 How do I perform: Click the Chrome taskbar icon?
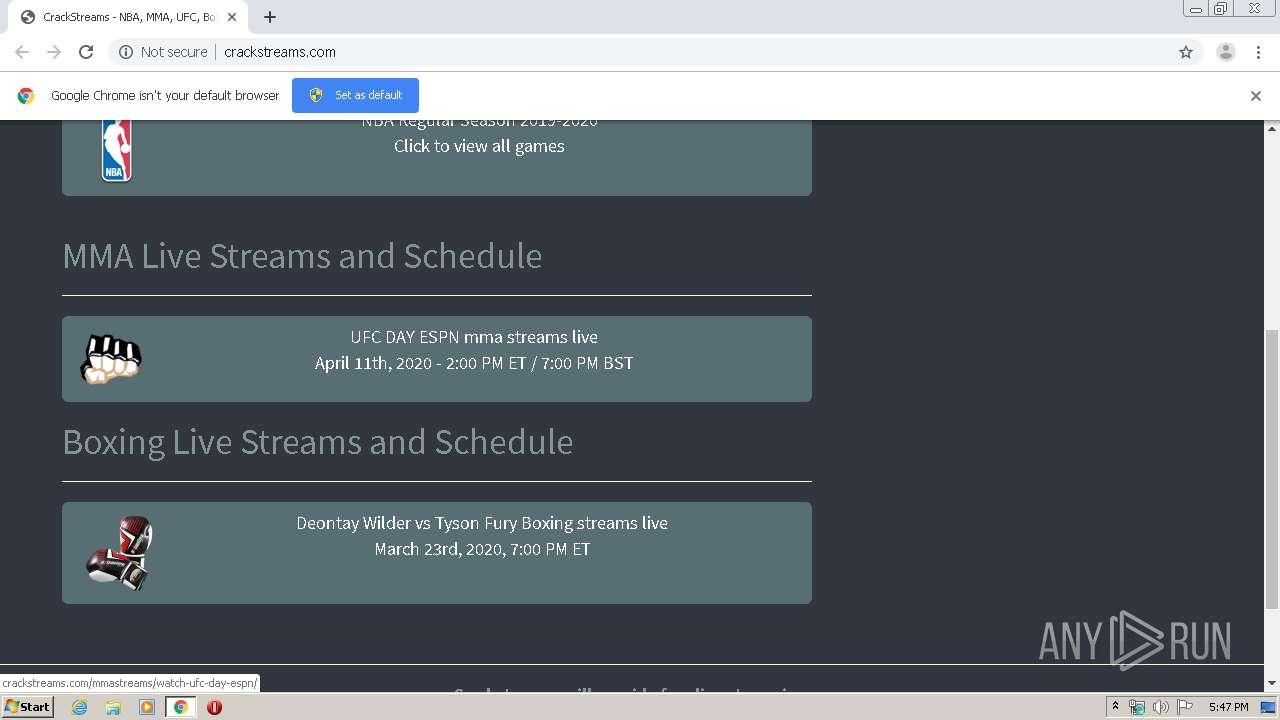(x=181, y=707)
